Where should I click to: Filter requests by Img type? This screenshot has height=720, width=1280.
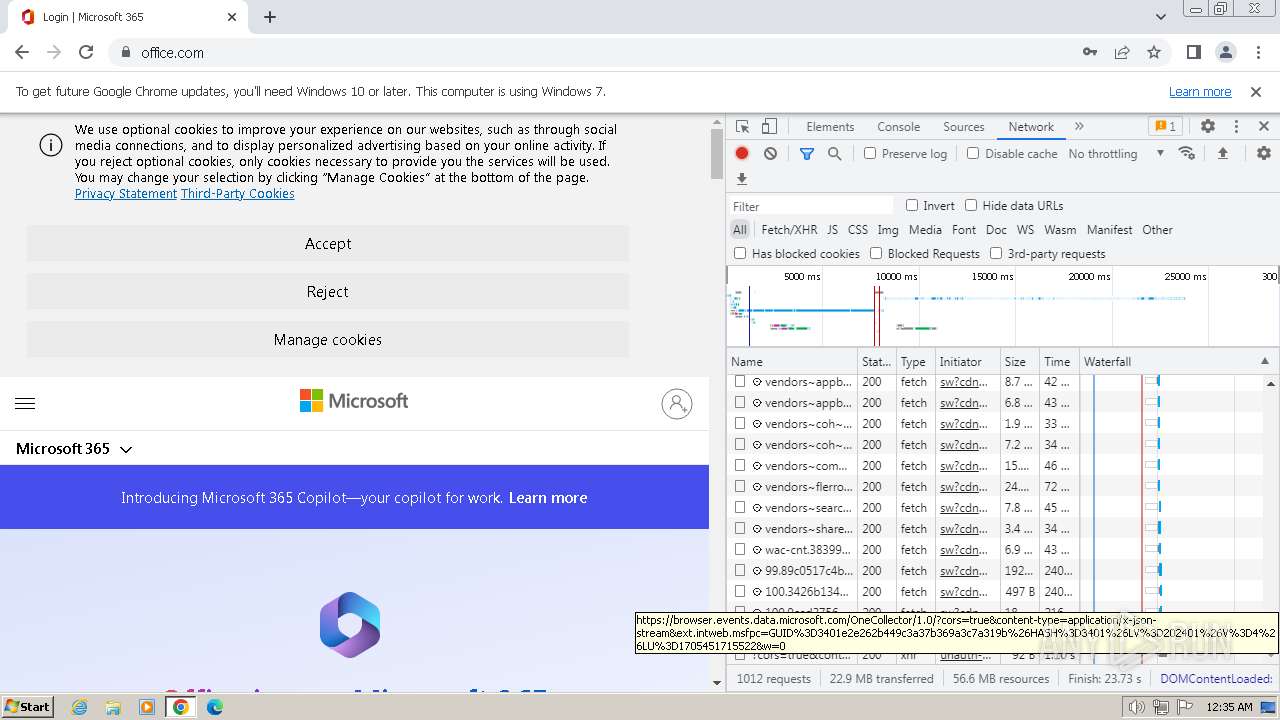pos(888,230)
